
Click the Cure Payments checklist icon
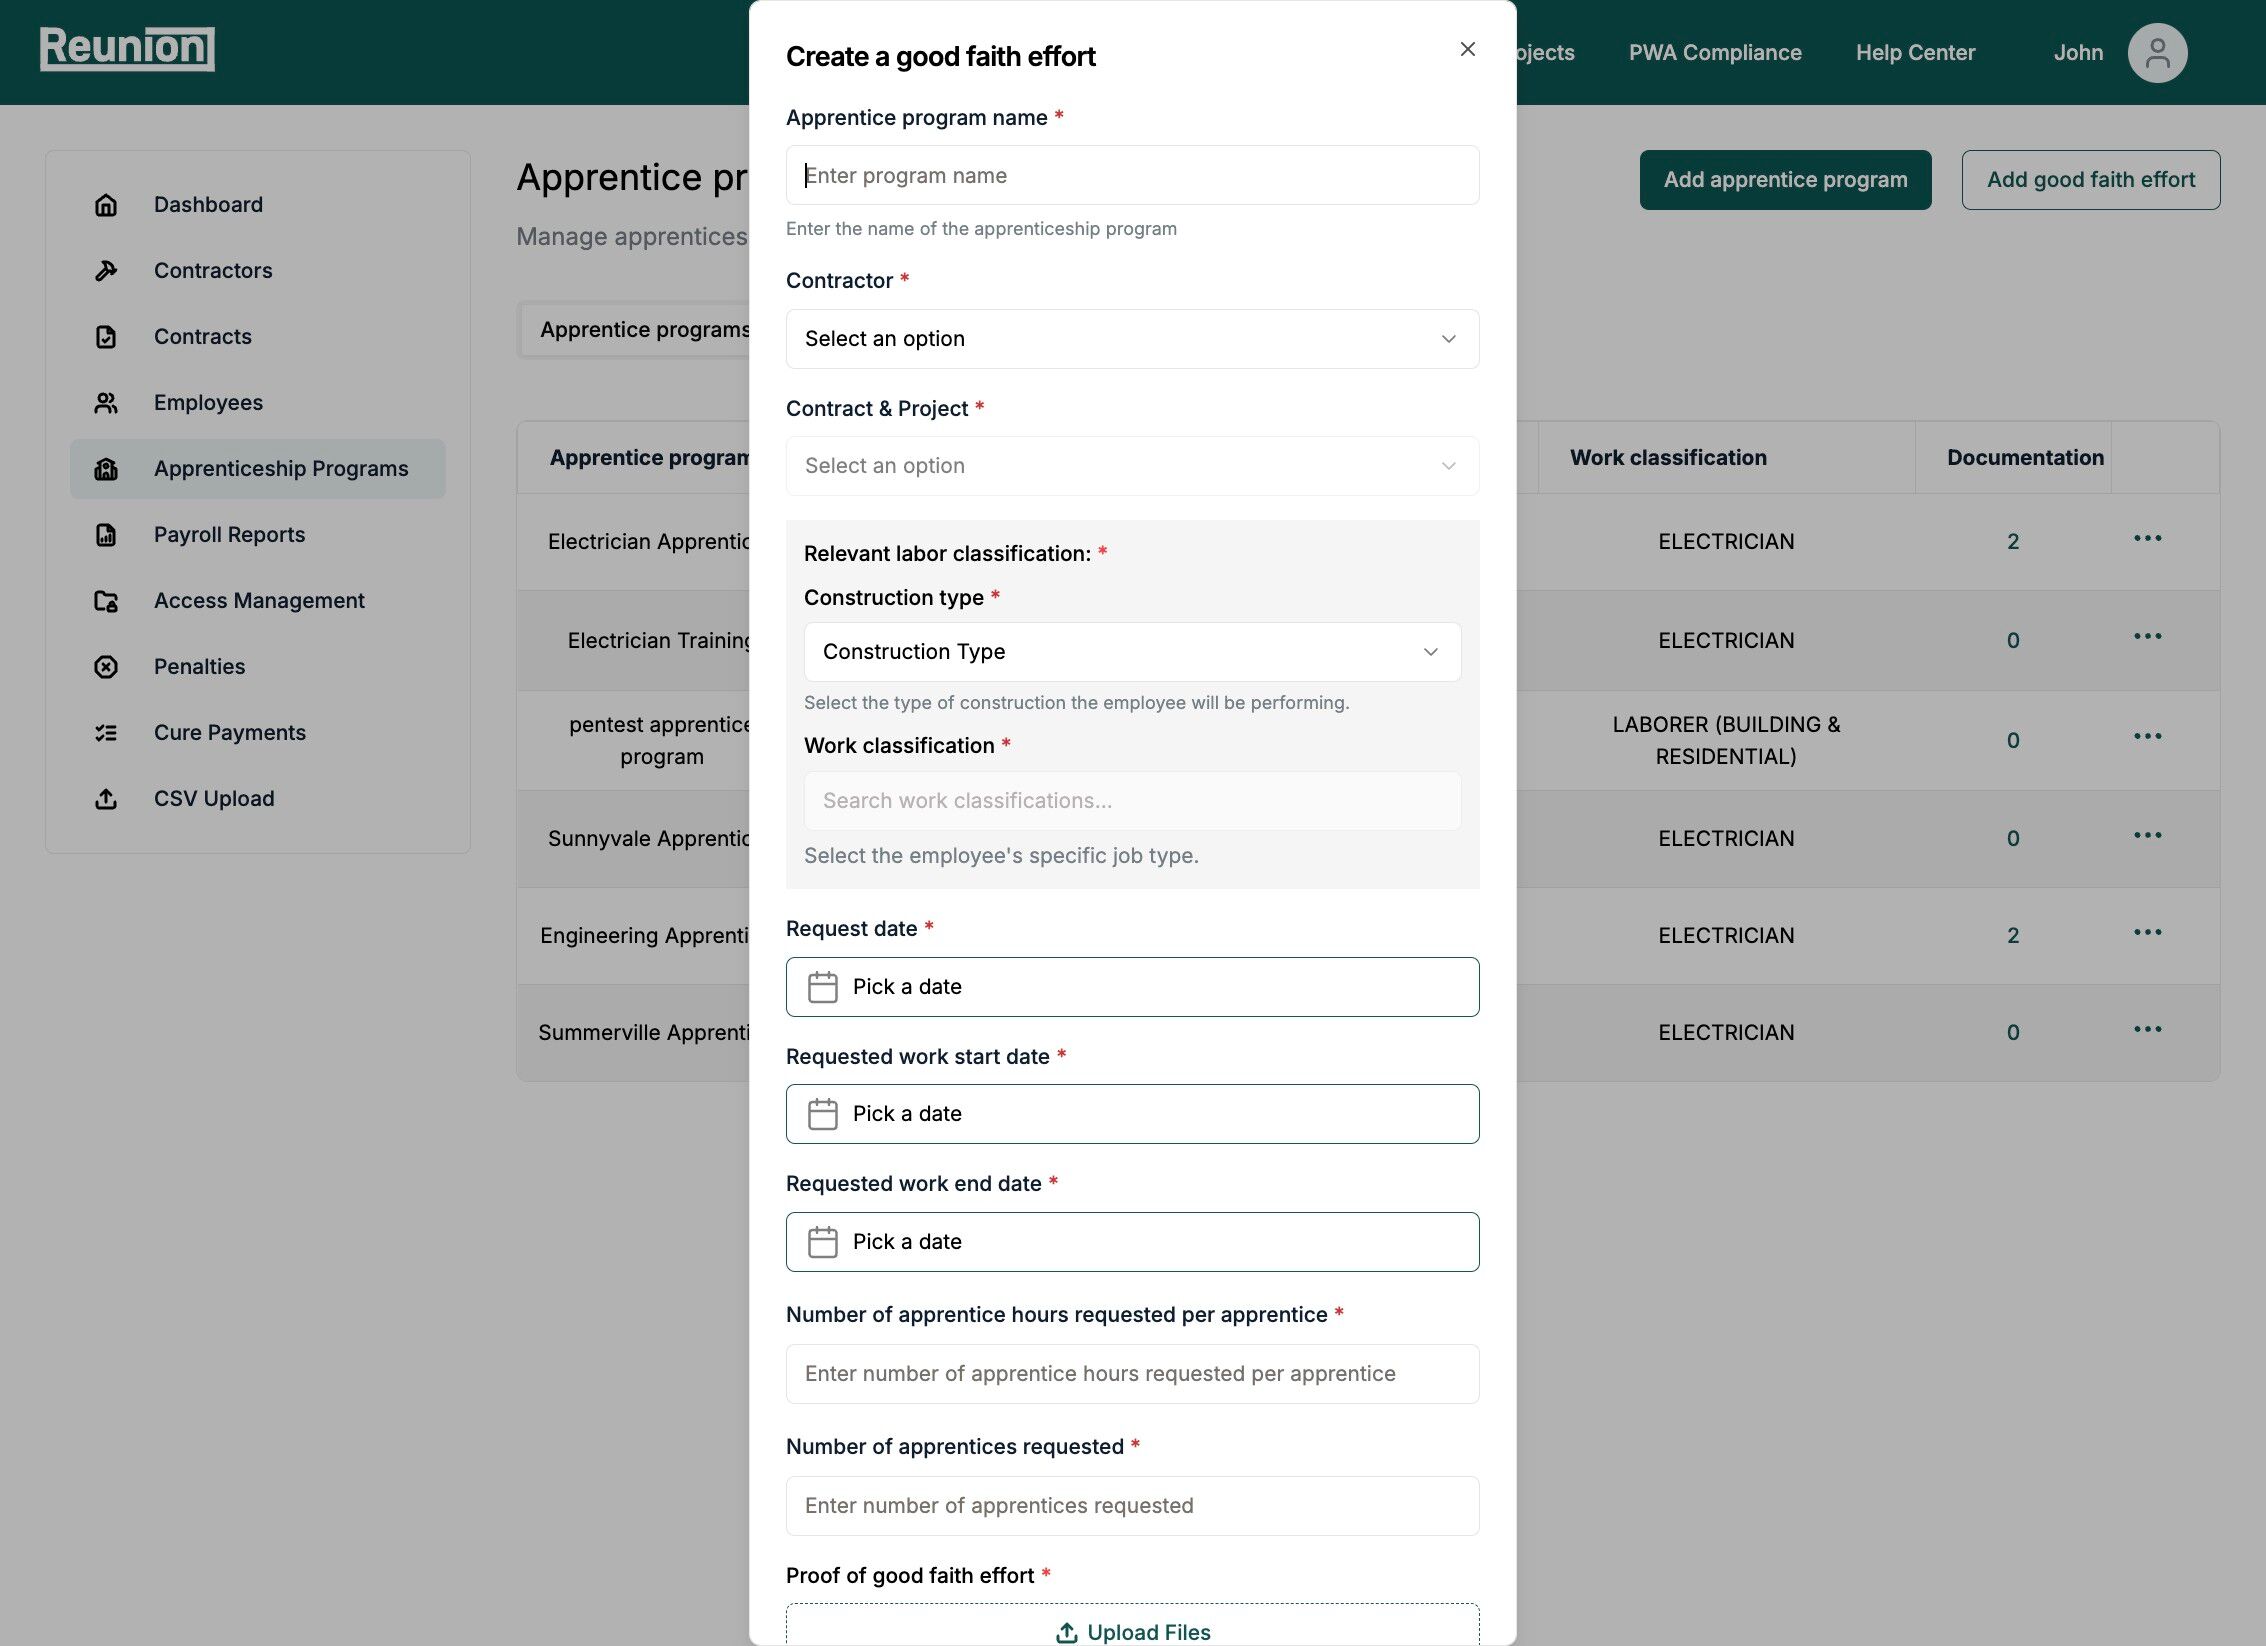pos(106,733)
